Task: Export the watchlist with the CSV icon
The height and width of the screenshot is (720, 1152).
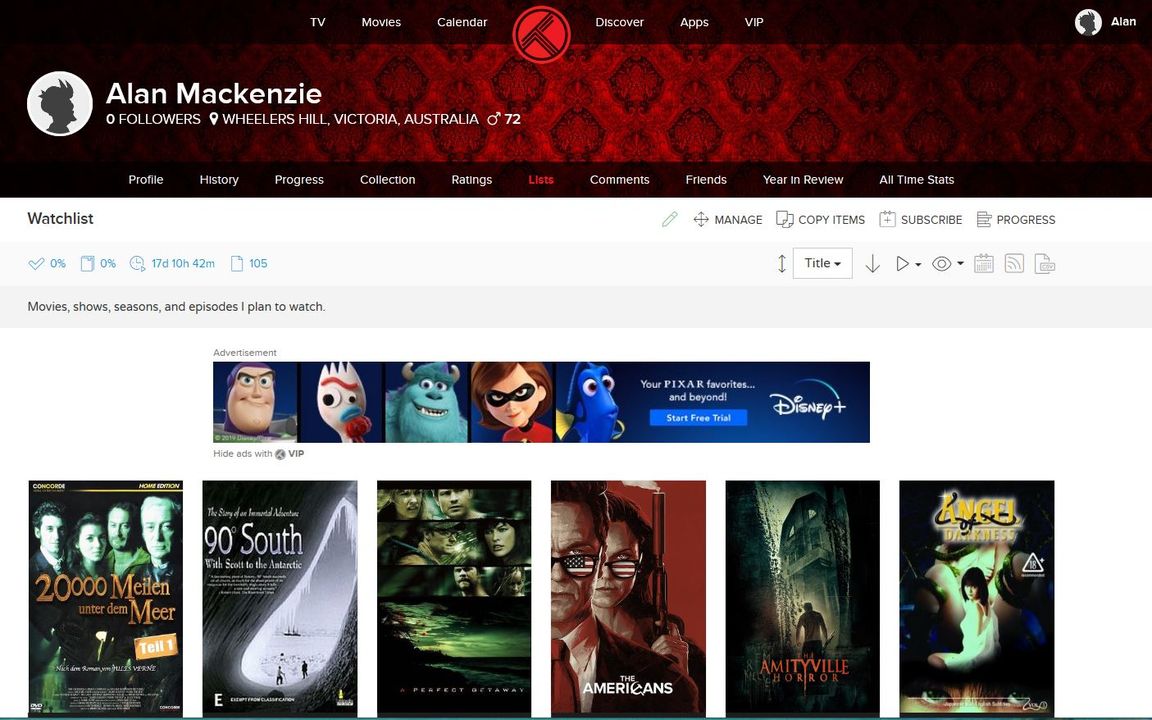Action: click(1045, 264)
